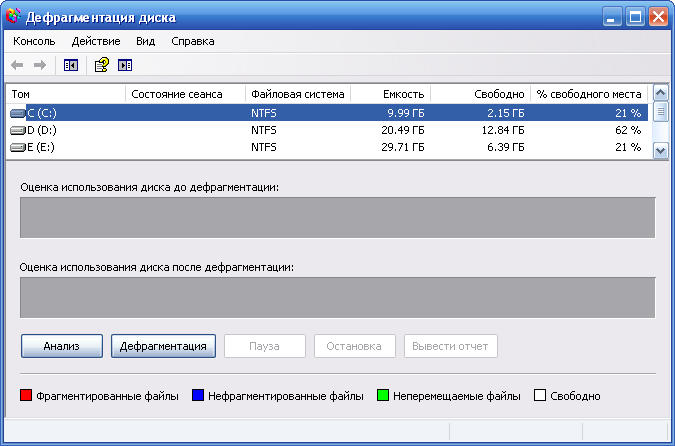Open the Действие menu
This screenshot has height=446, width=675.
click(x=96, y=41)
